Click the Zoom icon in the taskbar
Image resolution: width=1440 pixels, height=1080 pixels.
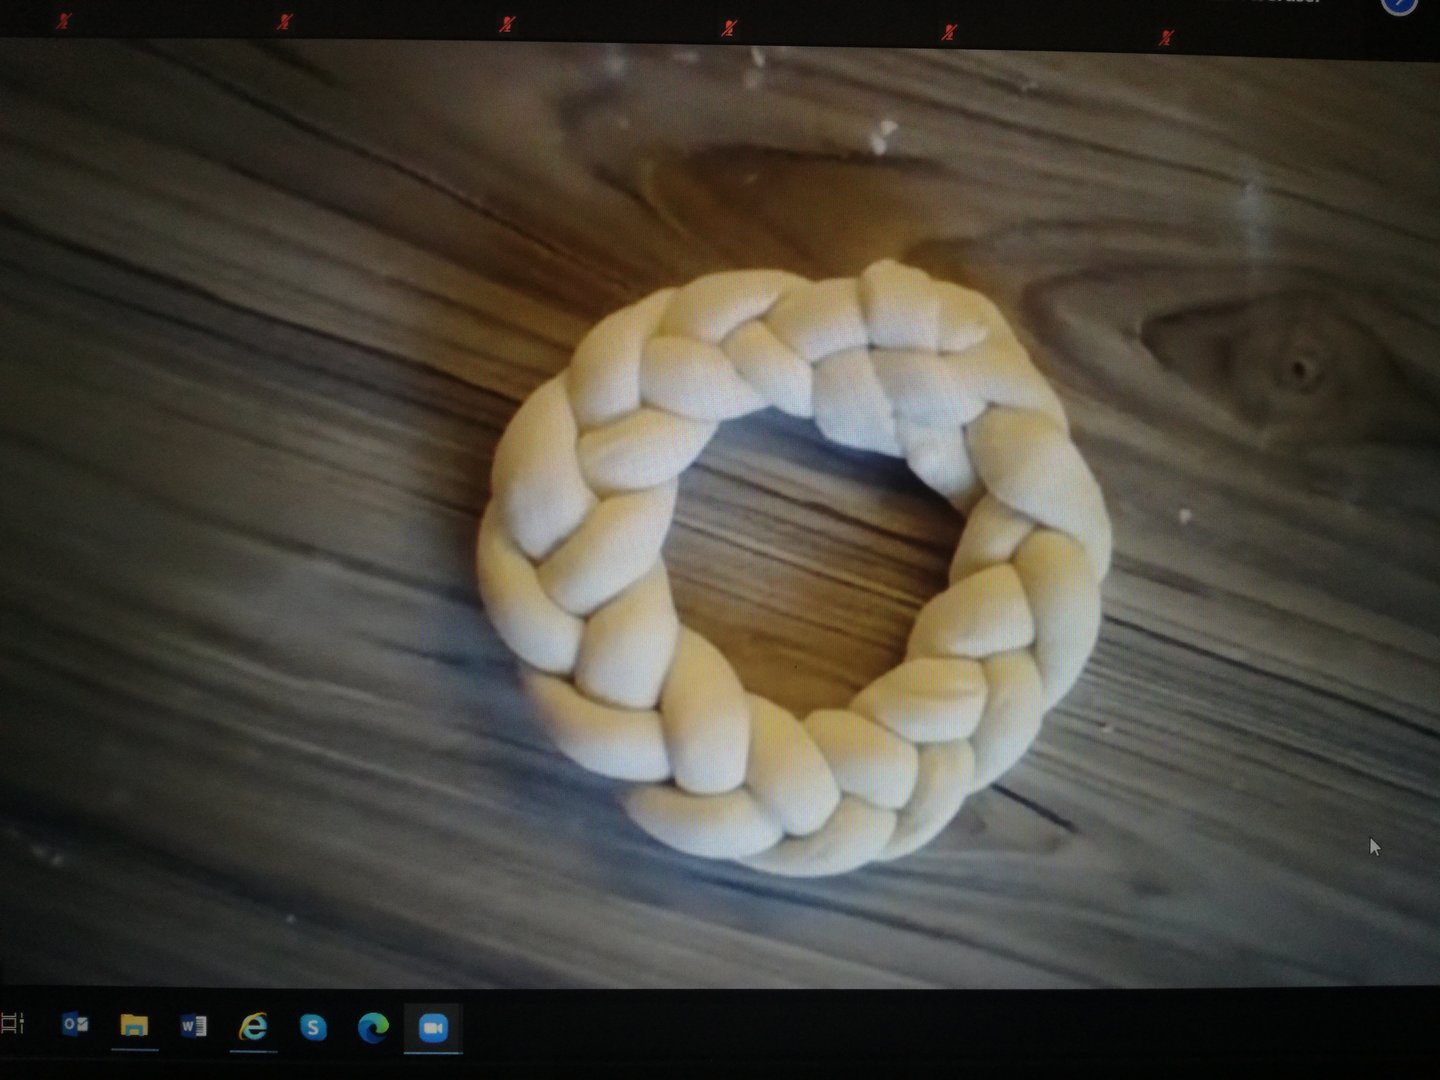(433, 1028)
